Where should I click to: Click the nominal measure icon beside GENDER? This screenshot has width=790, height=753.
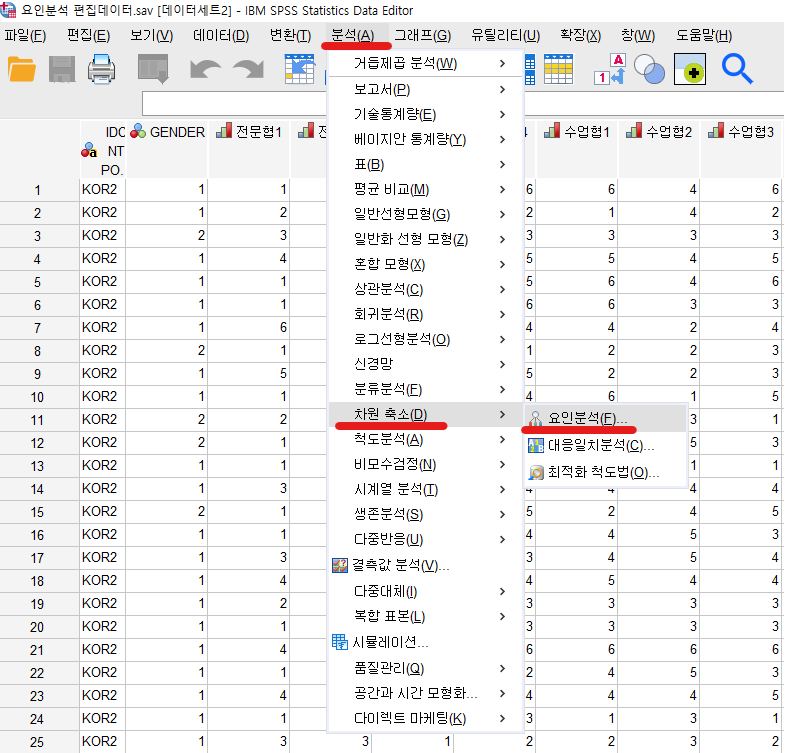point(138,131)
